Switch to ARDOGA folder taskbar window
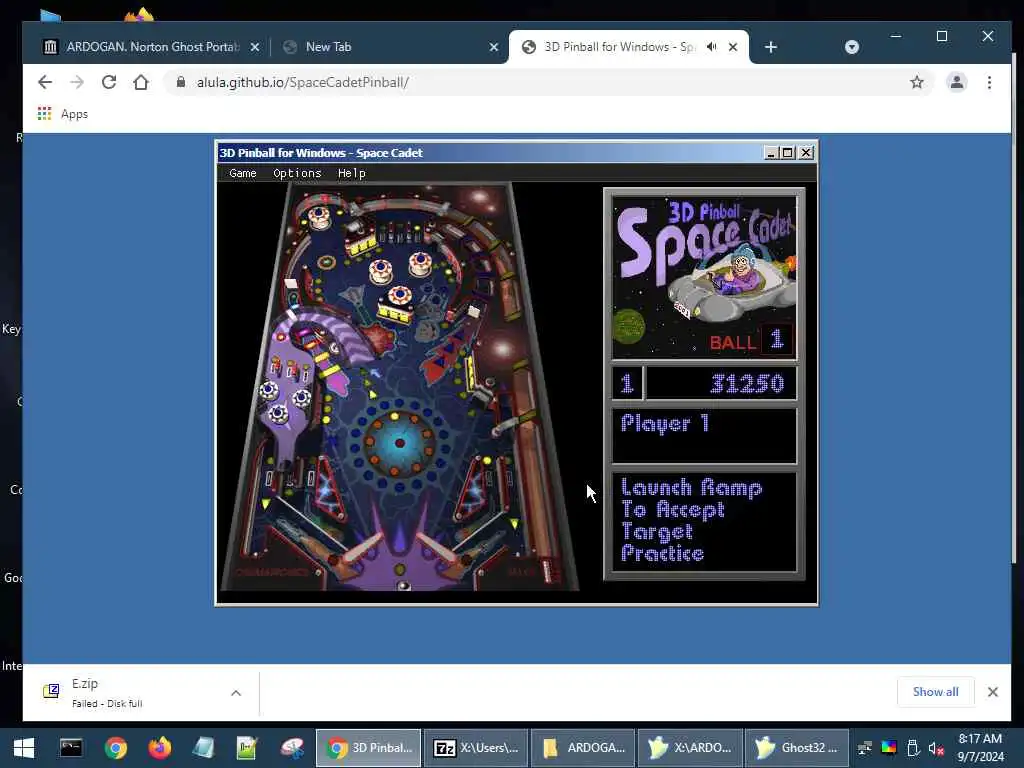The width and height of the screenshot is (1024, 768). pos(583,748)
